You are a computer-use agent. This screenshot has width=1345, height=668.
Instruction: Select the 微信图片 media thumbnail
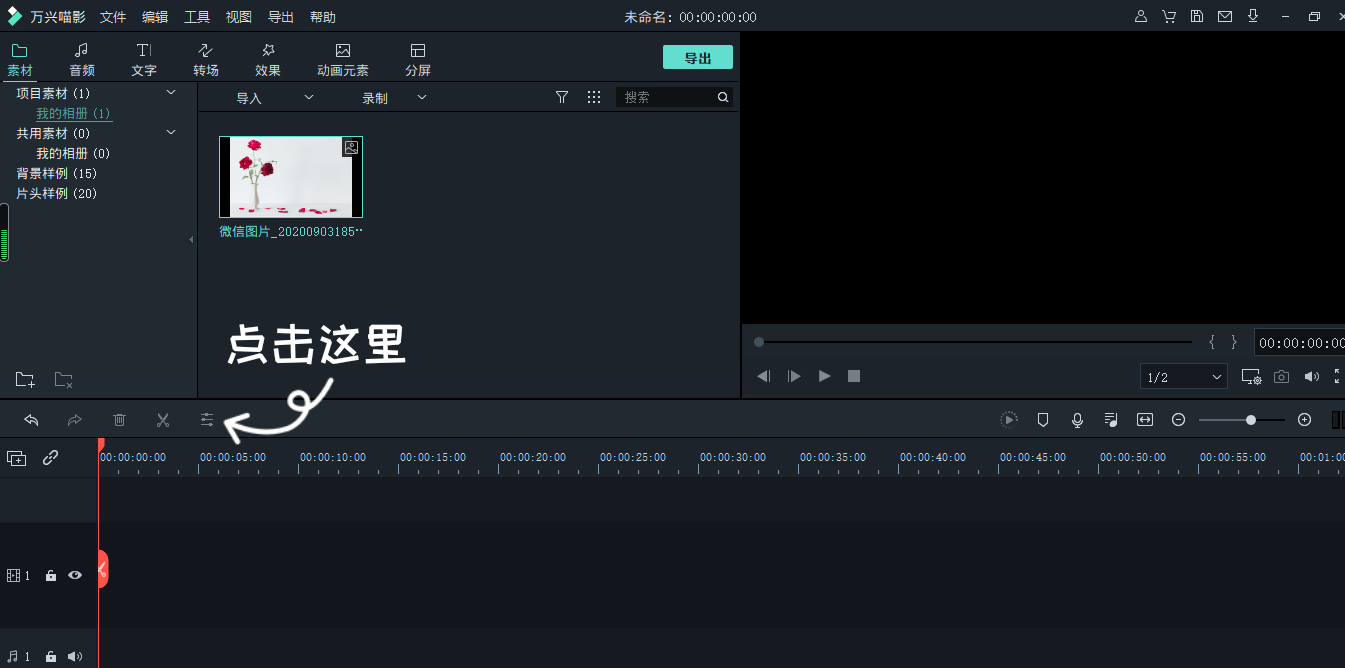coord(290,177)
